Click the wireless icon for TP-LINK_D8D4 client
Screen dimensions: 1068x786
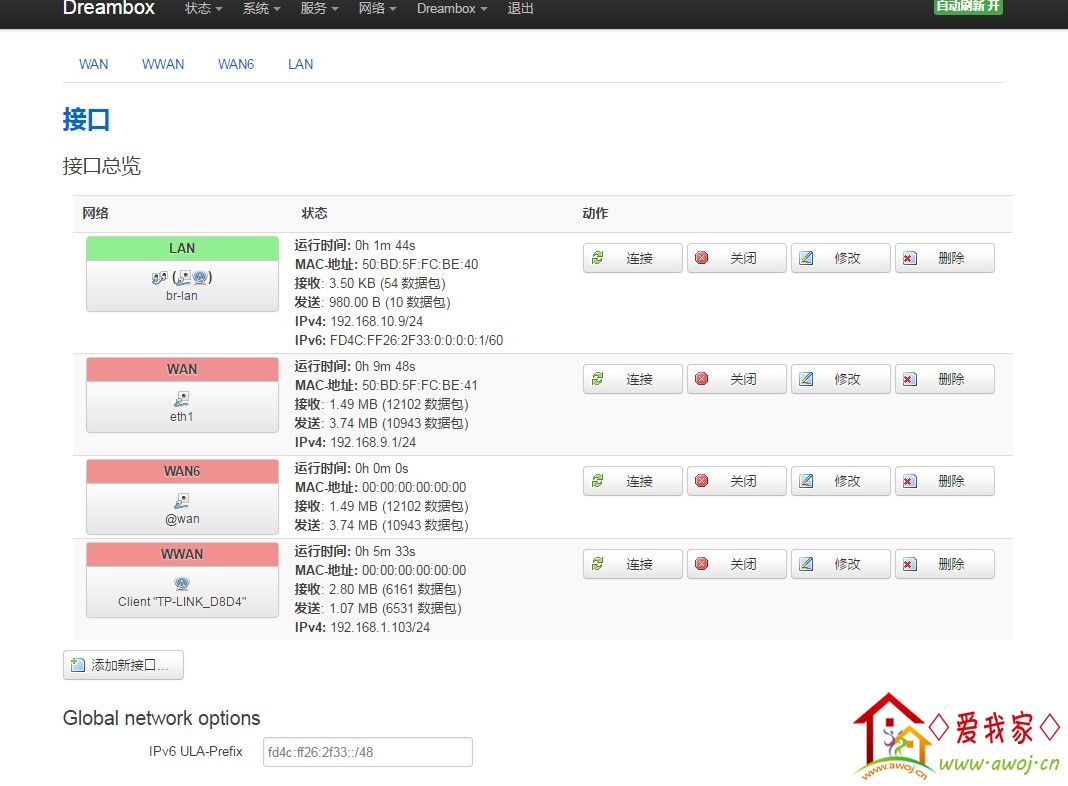point(182,583)
